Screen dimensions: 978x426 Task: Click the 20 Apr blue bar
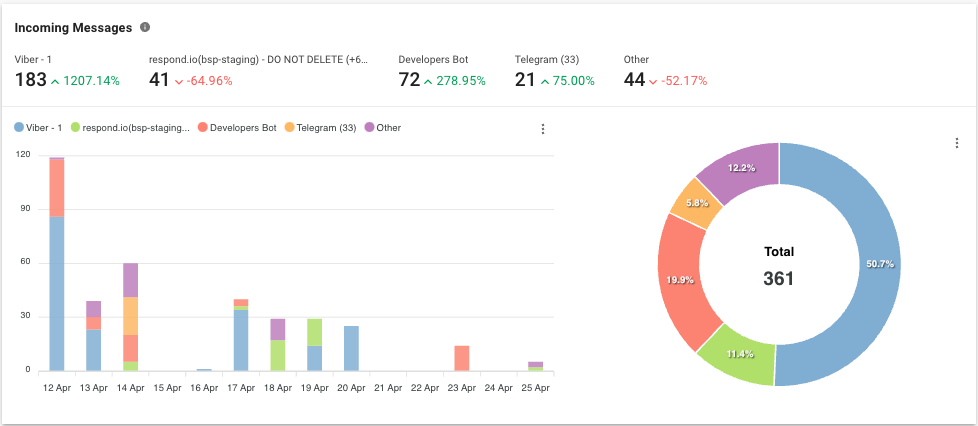pos(351,348)
